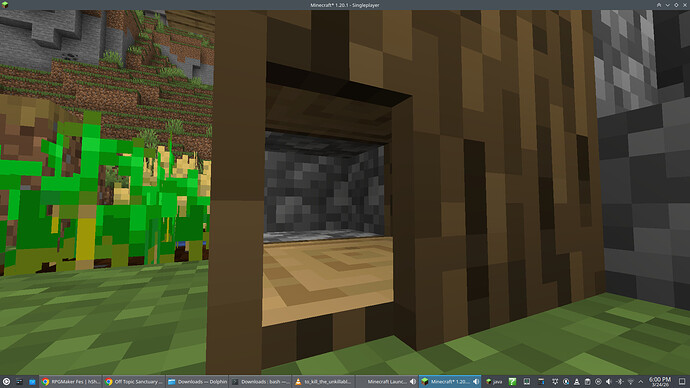690x388 pixels.
Task: Open the VLC tray cone icon
Action: point(576,381)
